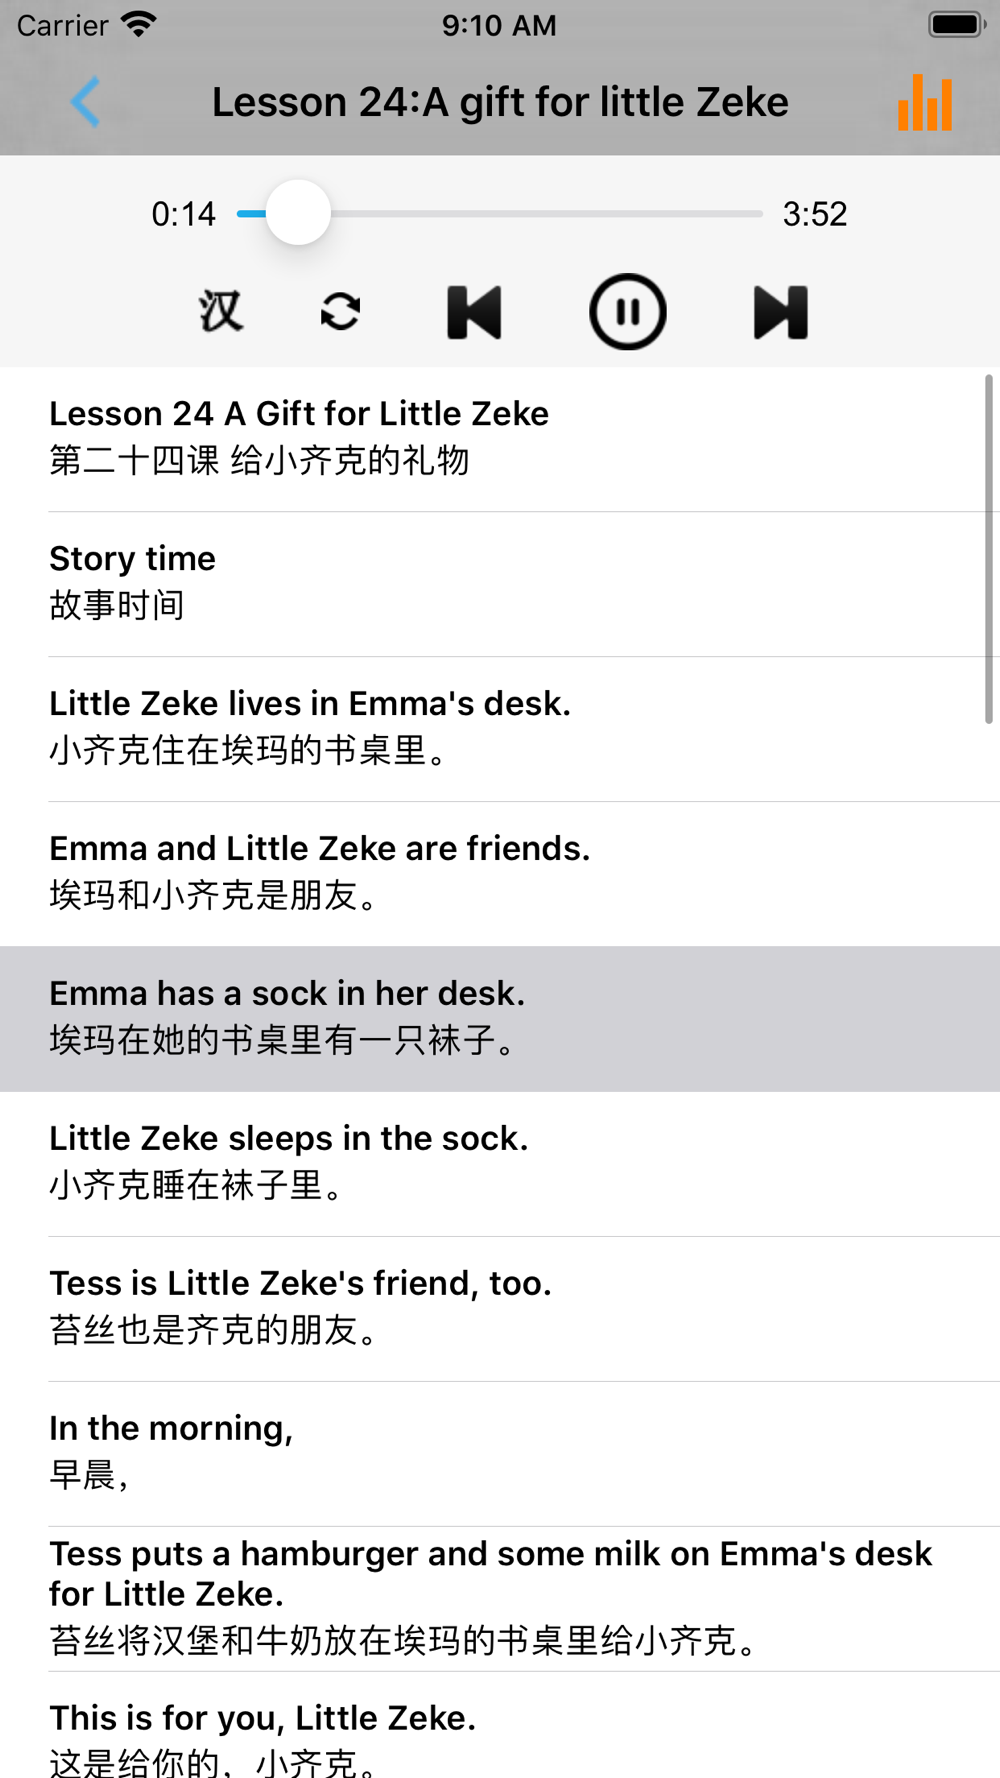Select the lesson title line in list
The height and width of the screenshot is (1778, 1000).
[x=500, y=439]
